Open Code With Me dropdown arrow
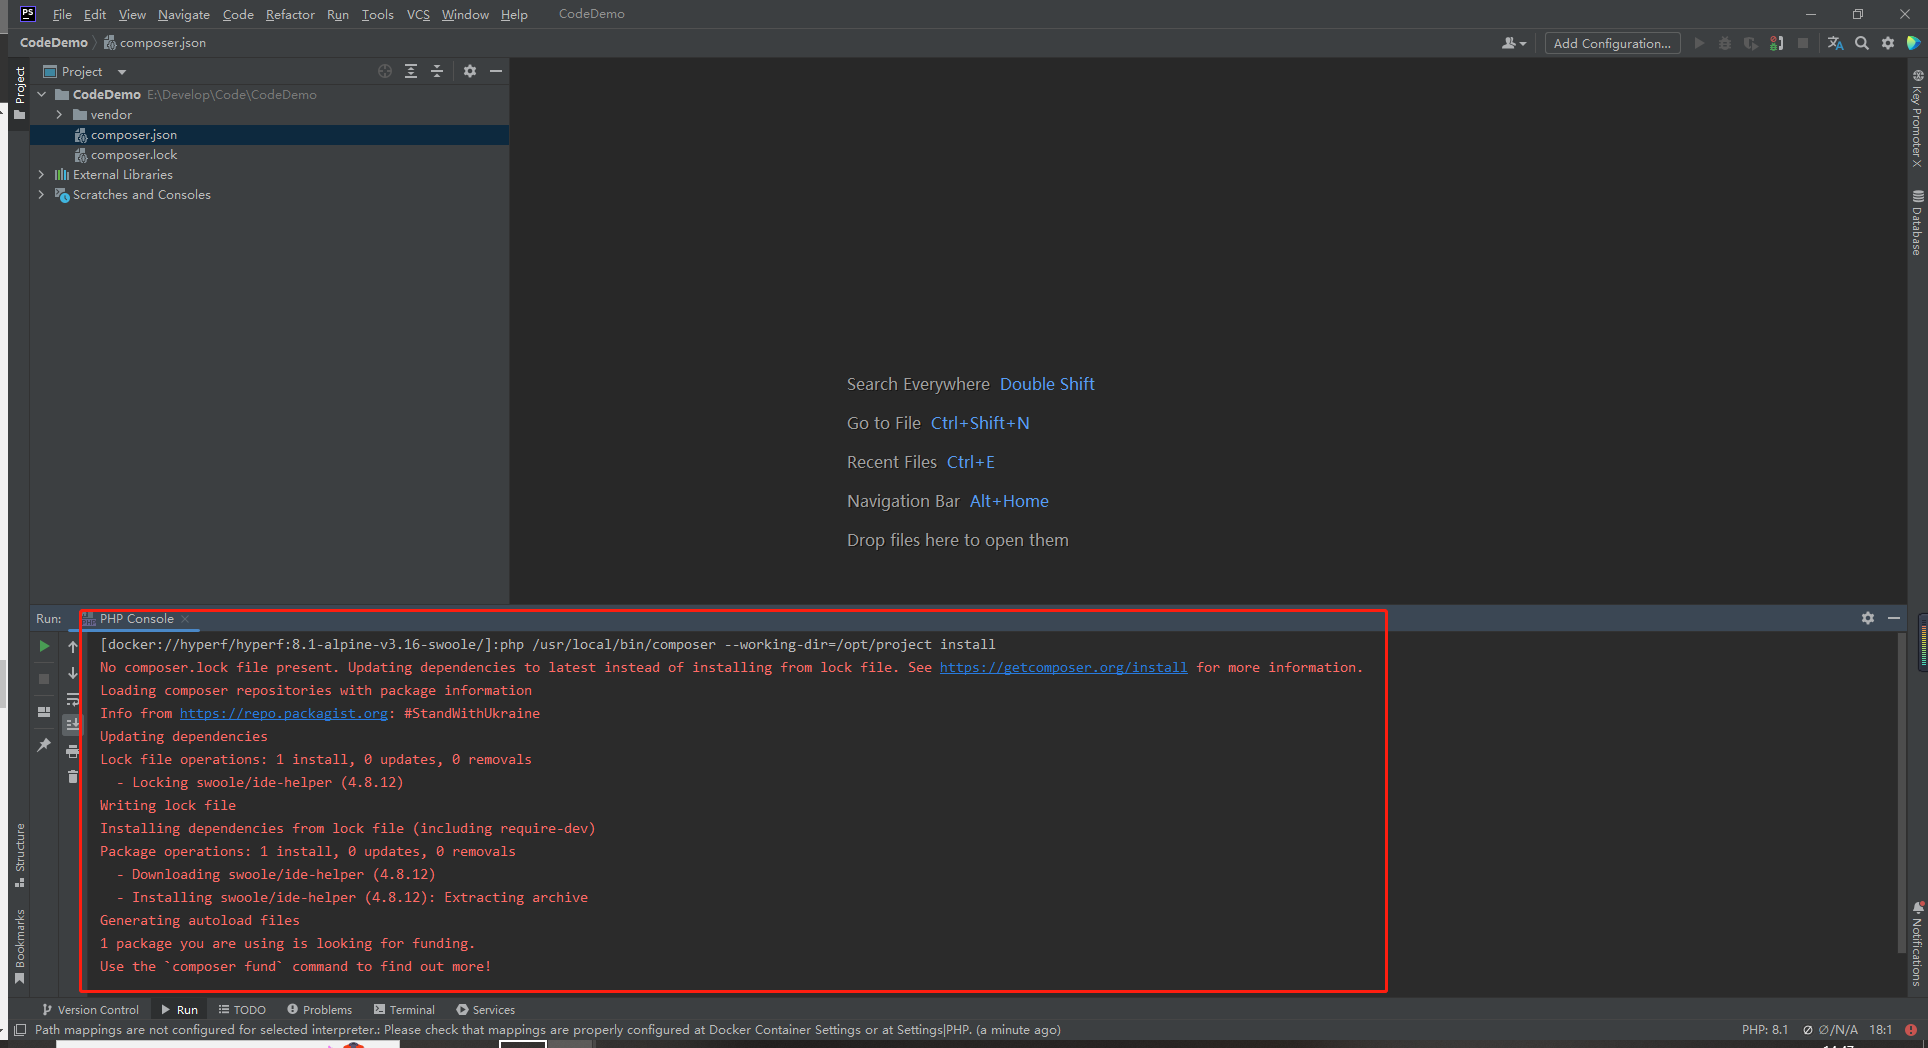 point(1523,44)
